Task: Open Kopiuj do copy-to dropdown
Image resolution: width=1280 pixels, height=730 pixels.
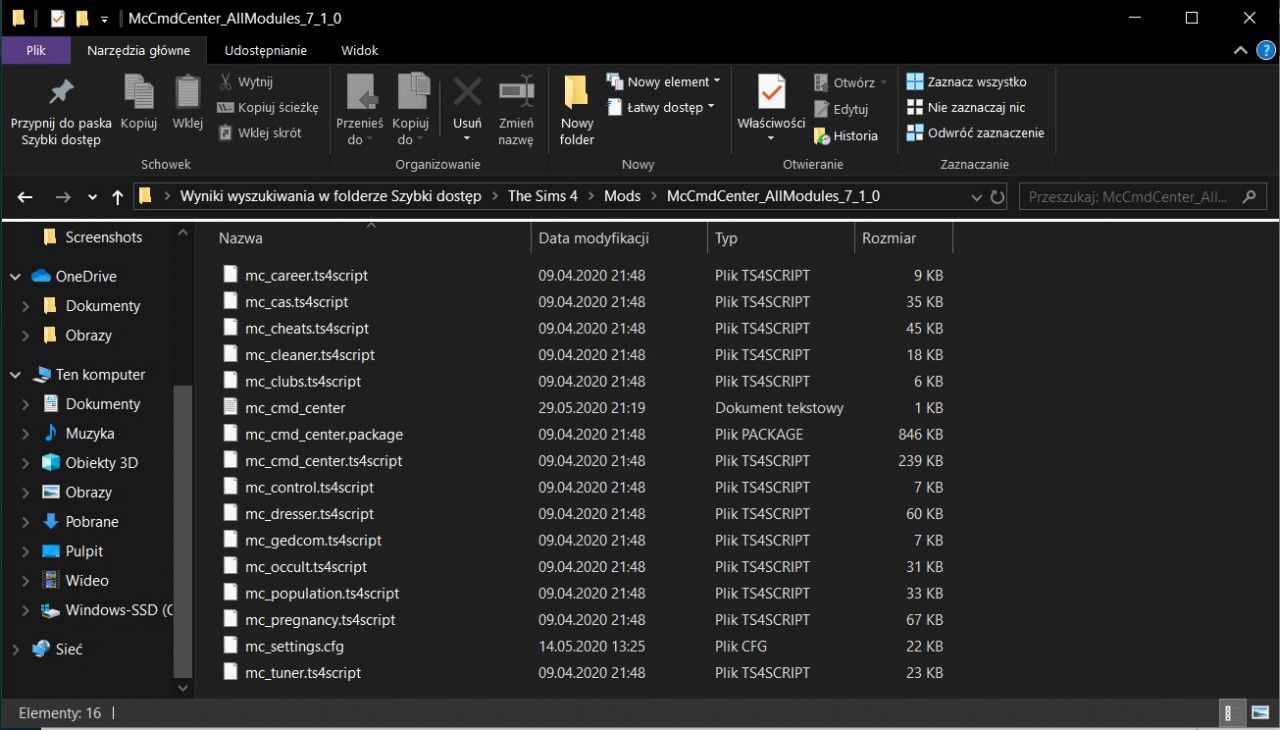Action: [410, 110]
